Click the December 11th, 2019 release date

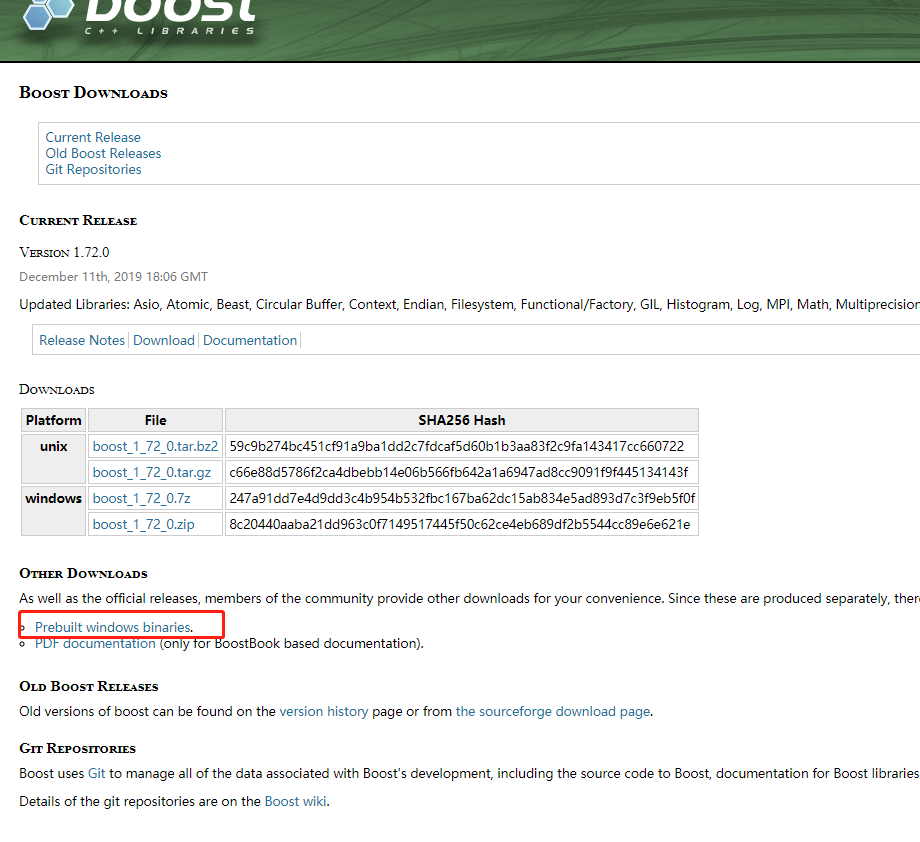click(x=113, y=277)
